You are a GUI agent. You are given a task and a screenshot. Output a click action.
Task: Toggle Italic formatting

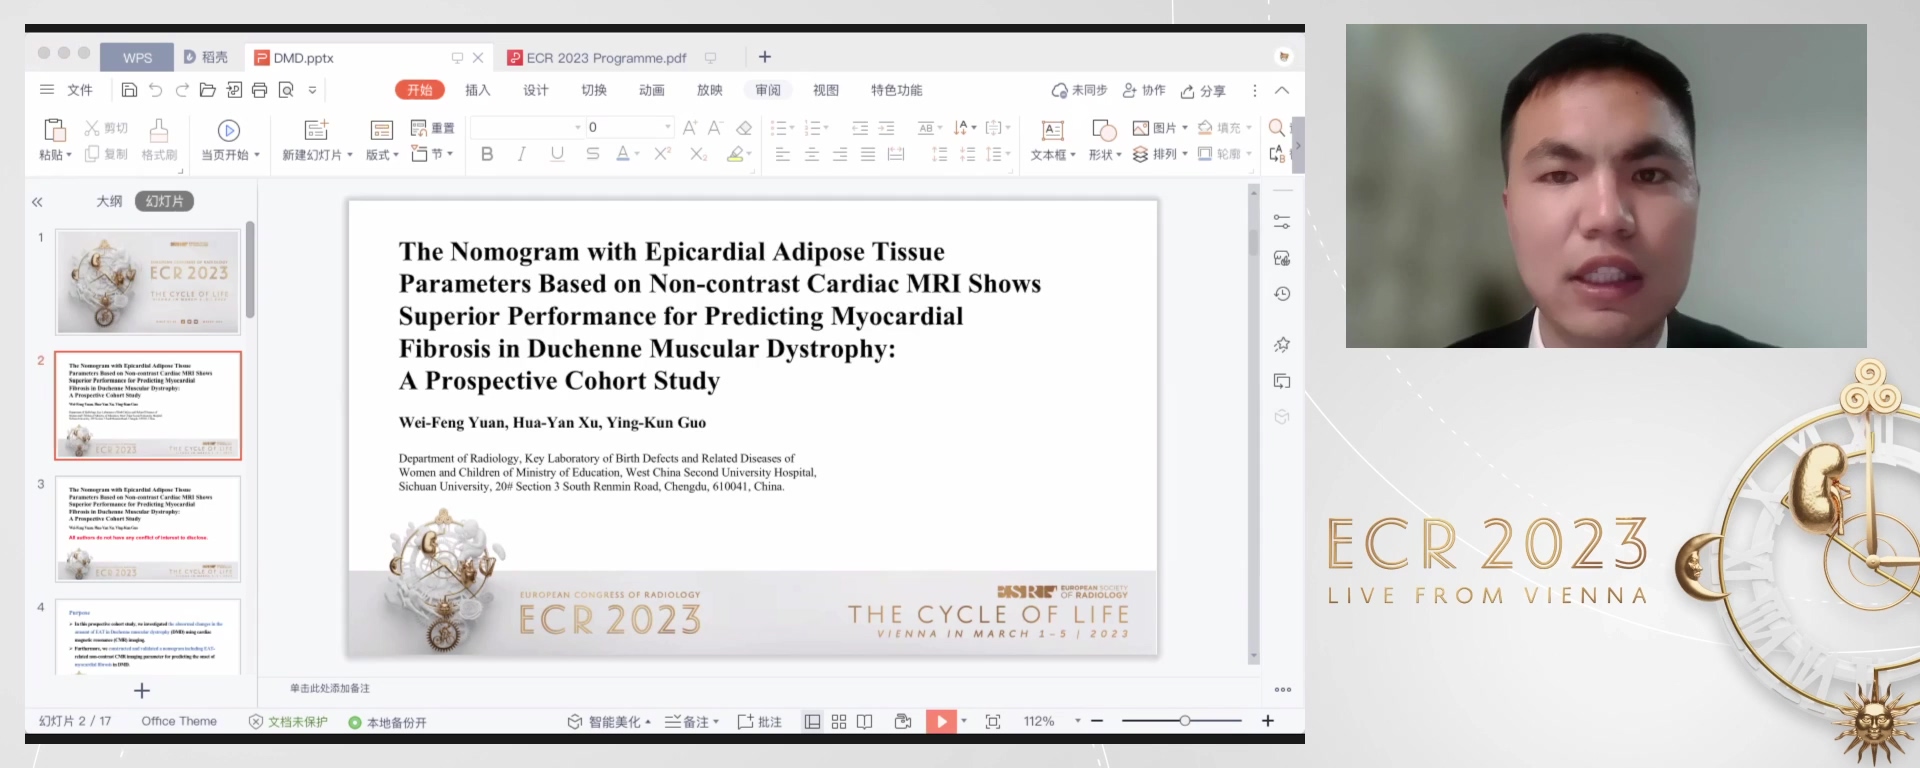click(x=521, y=154)
